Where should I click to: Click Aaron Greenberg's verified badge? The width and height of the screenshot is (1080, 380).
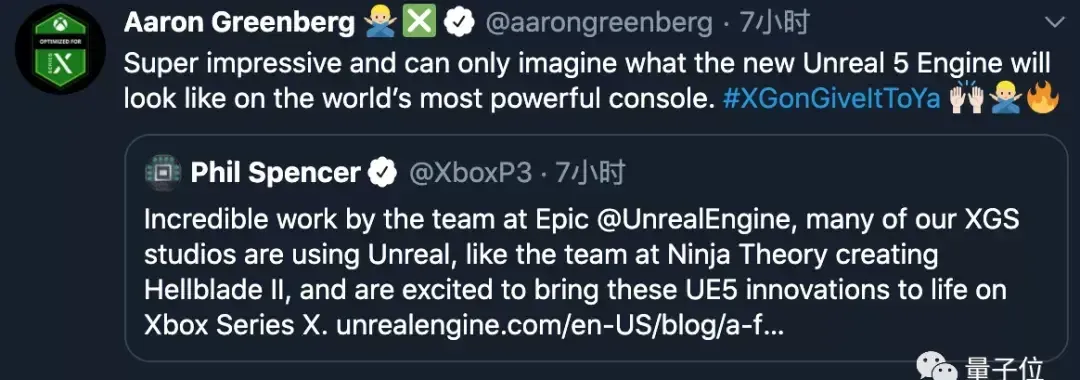click(x=459, y=24)
